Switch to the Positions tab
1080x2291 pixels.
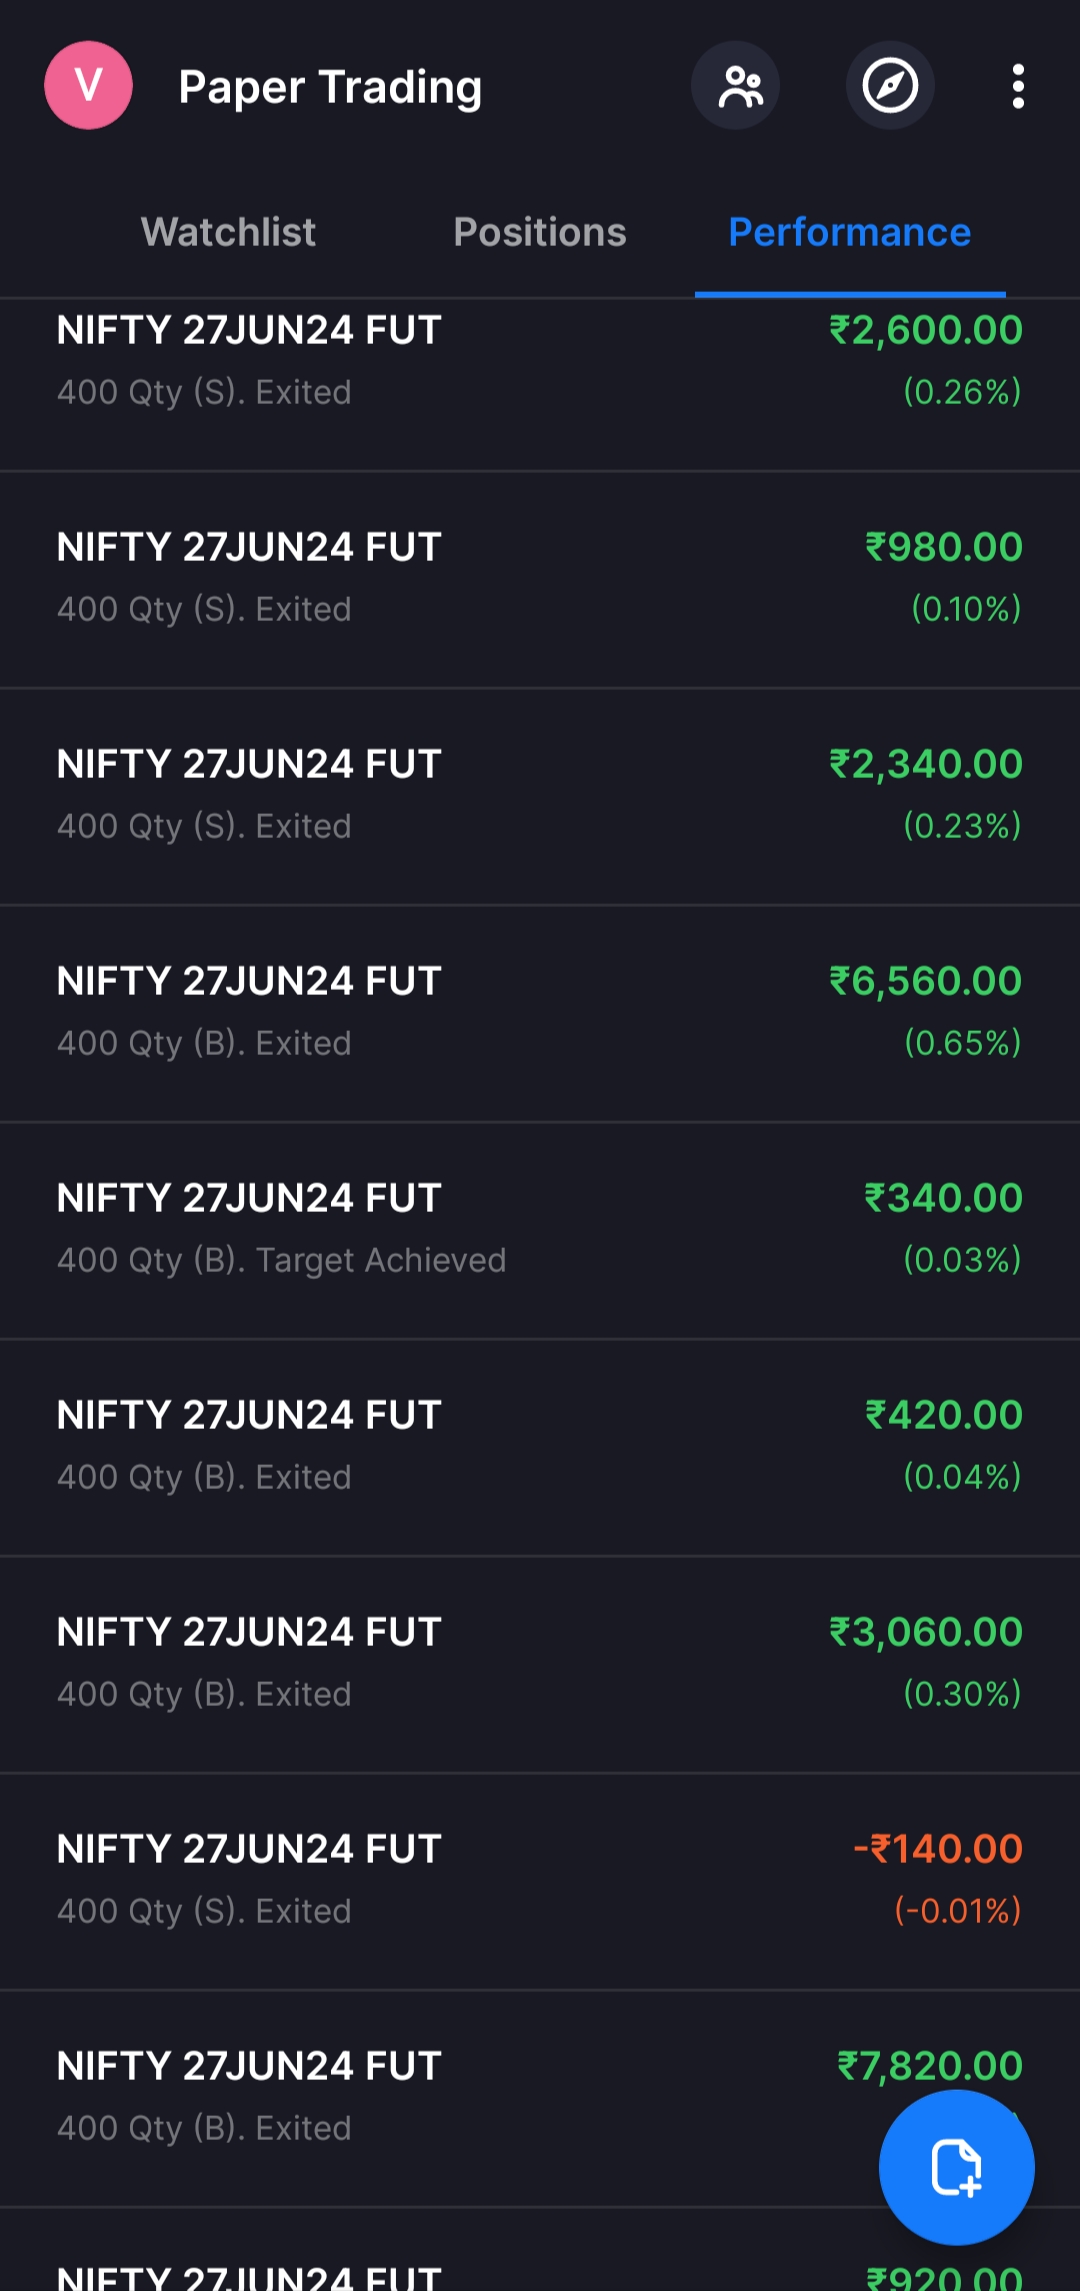(x=540, y=232)
